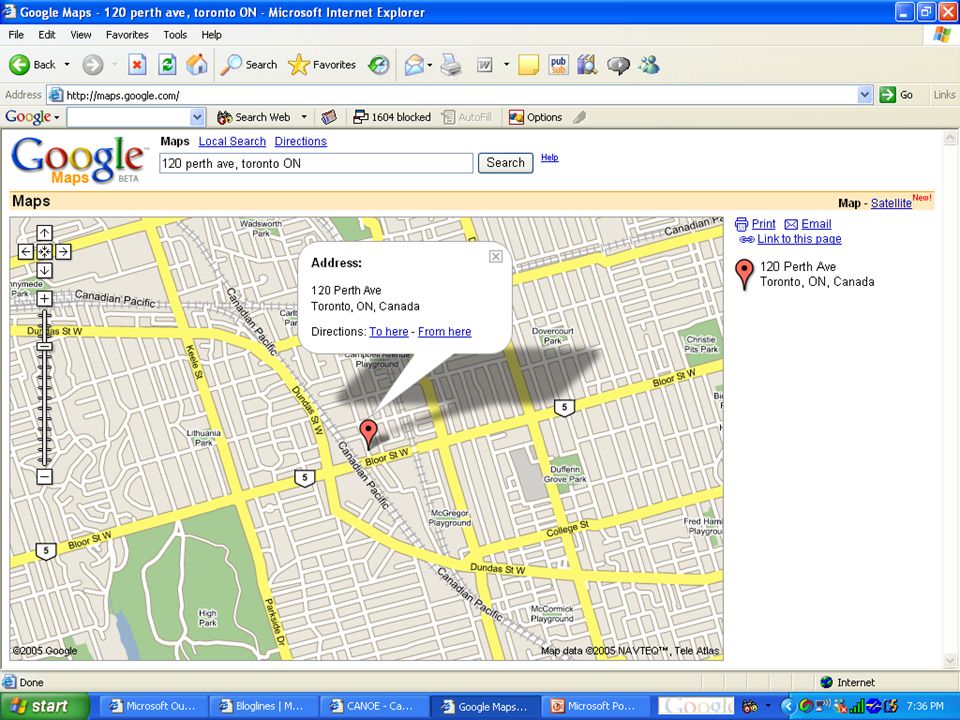The height and width of the screenshot is (720, 960).
Task: Open the Search Web dropdown arrow
Action: point(304,117)
